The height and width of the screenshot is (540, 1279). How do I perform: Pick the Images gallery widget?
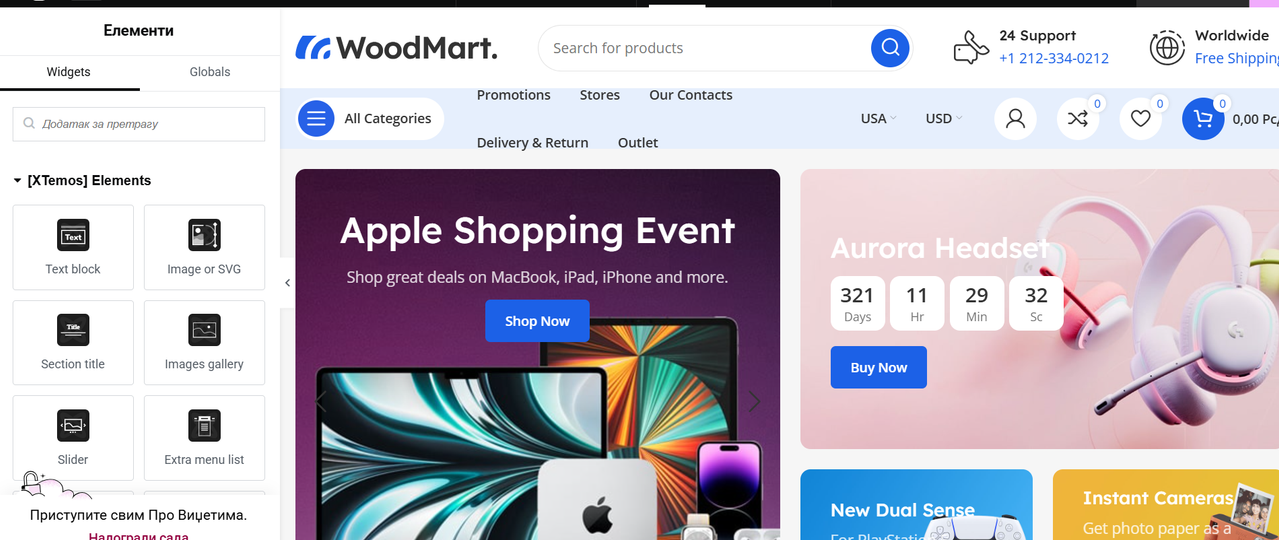pos(204,342)
